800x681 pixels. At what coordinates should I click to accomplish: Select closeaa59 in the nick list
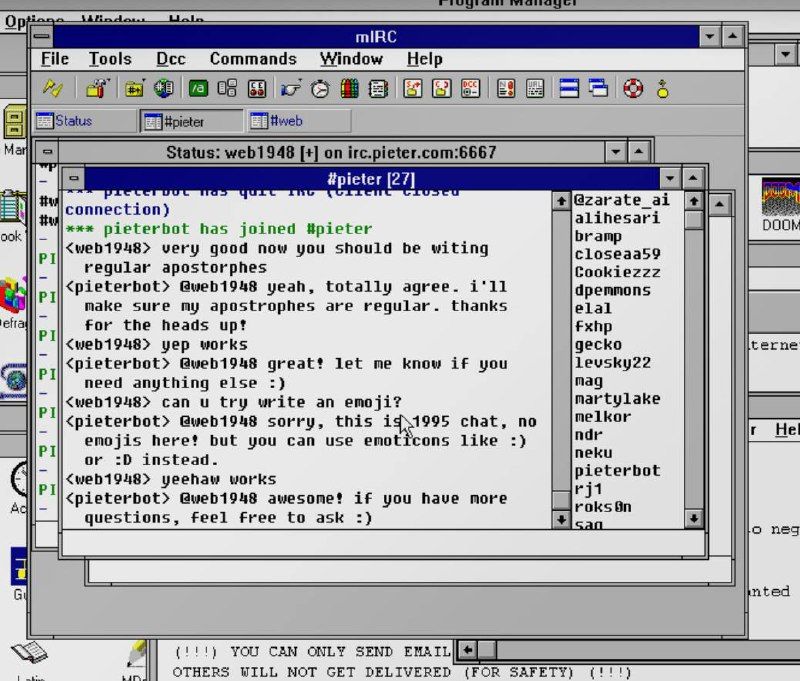point(617,254)
